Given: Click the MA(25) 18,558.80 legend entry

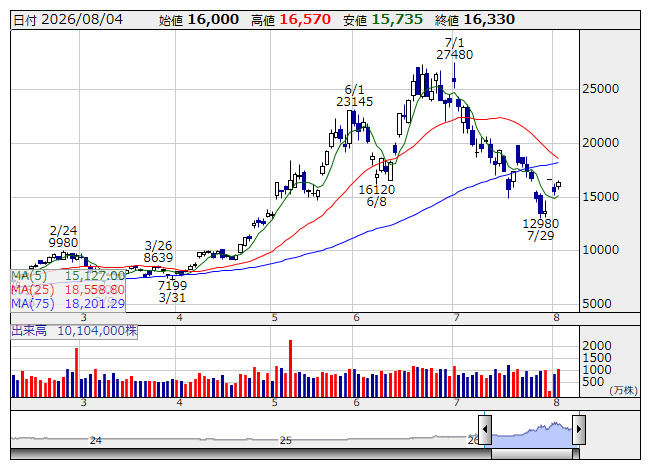Looking at the screenshot, I should [68, 290].
